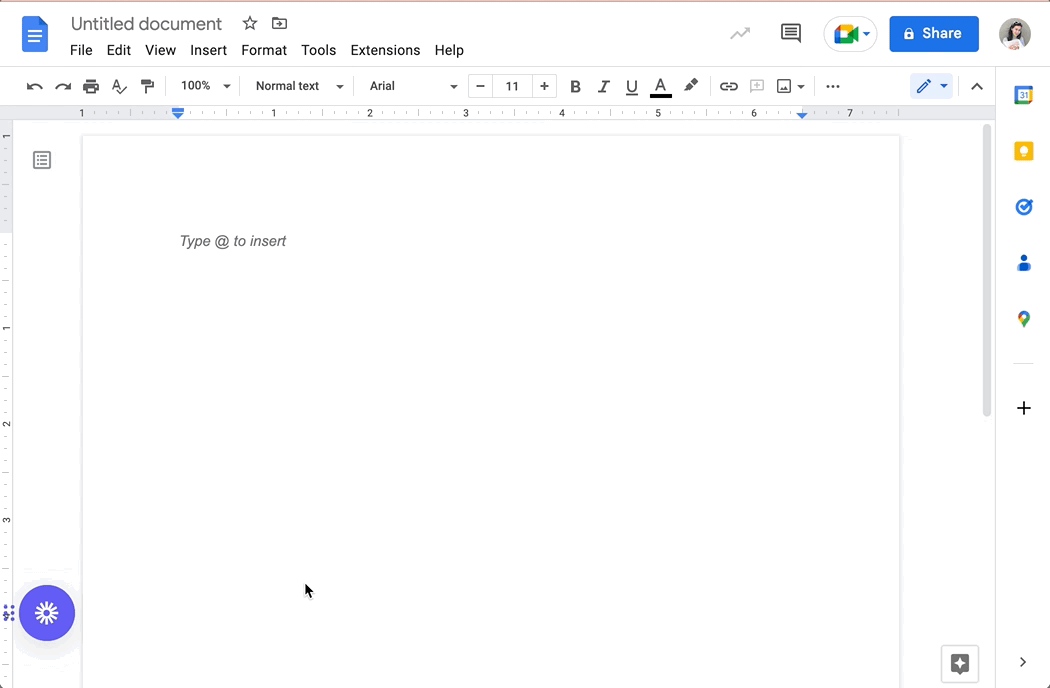Open Google Calendar in side panel
This screenshot has height=688, width=1050.
pyautogui.click(x=1023, y=95)
